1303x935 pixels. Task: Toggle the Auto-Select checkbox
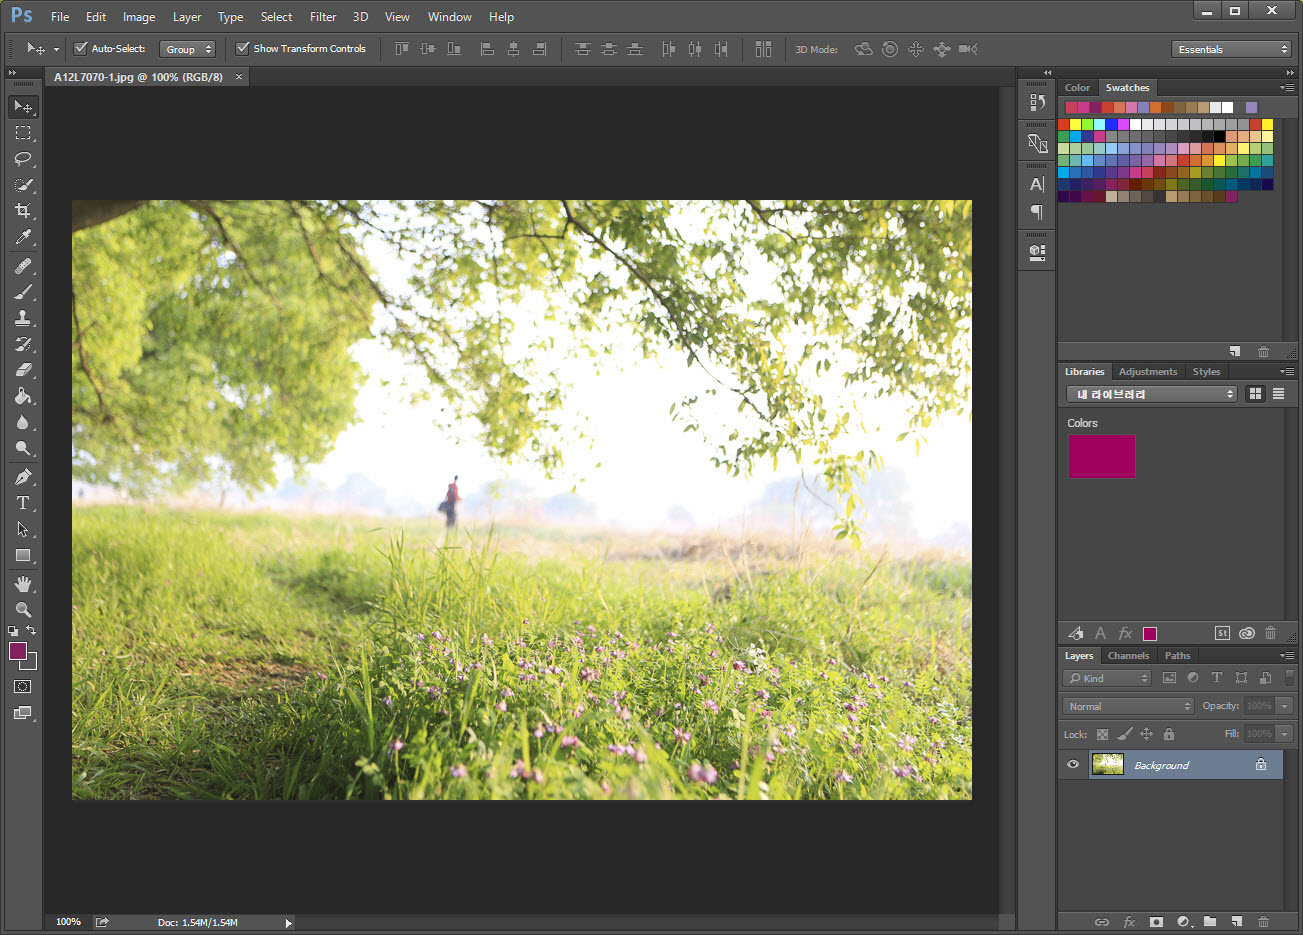coord(81,48)
